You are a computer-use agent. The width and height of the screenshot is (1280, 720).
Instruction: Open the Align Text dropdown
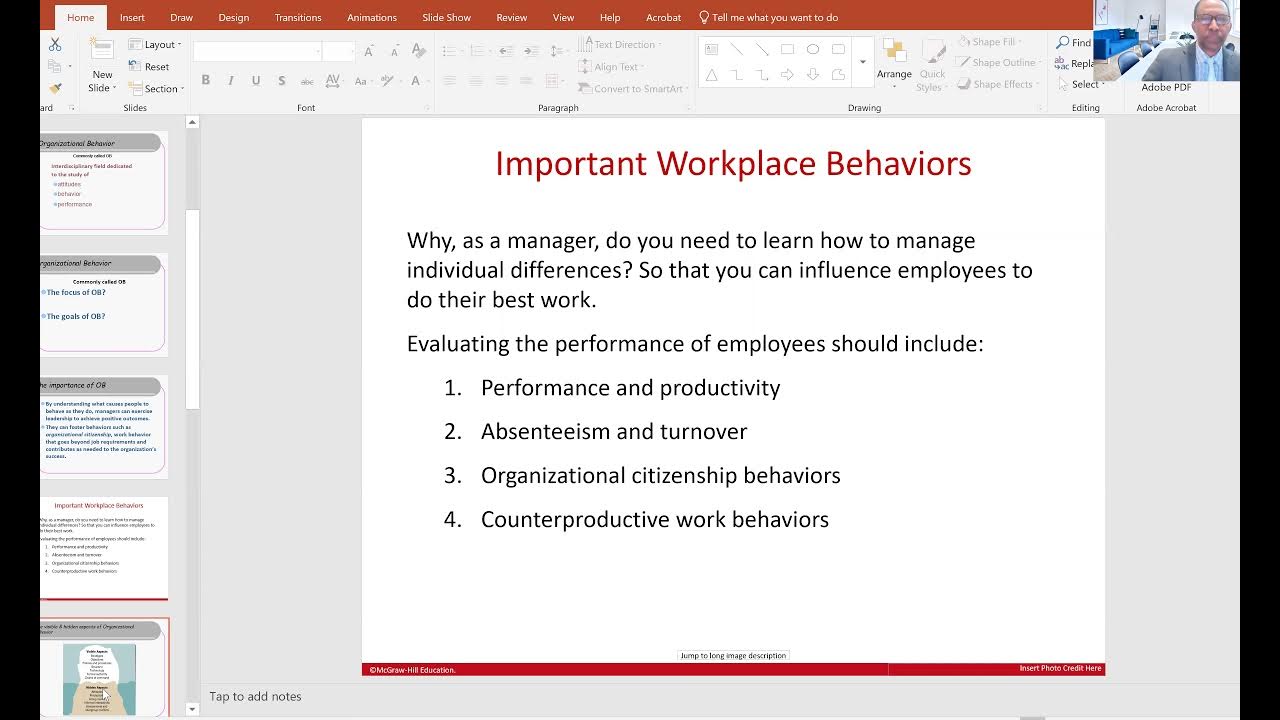tap(611, 67)
